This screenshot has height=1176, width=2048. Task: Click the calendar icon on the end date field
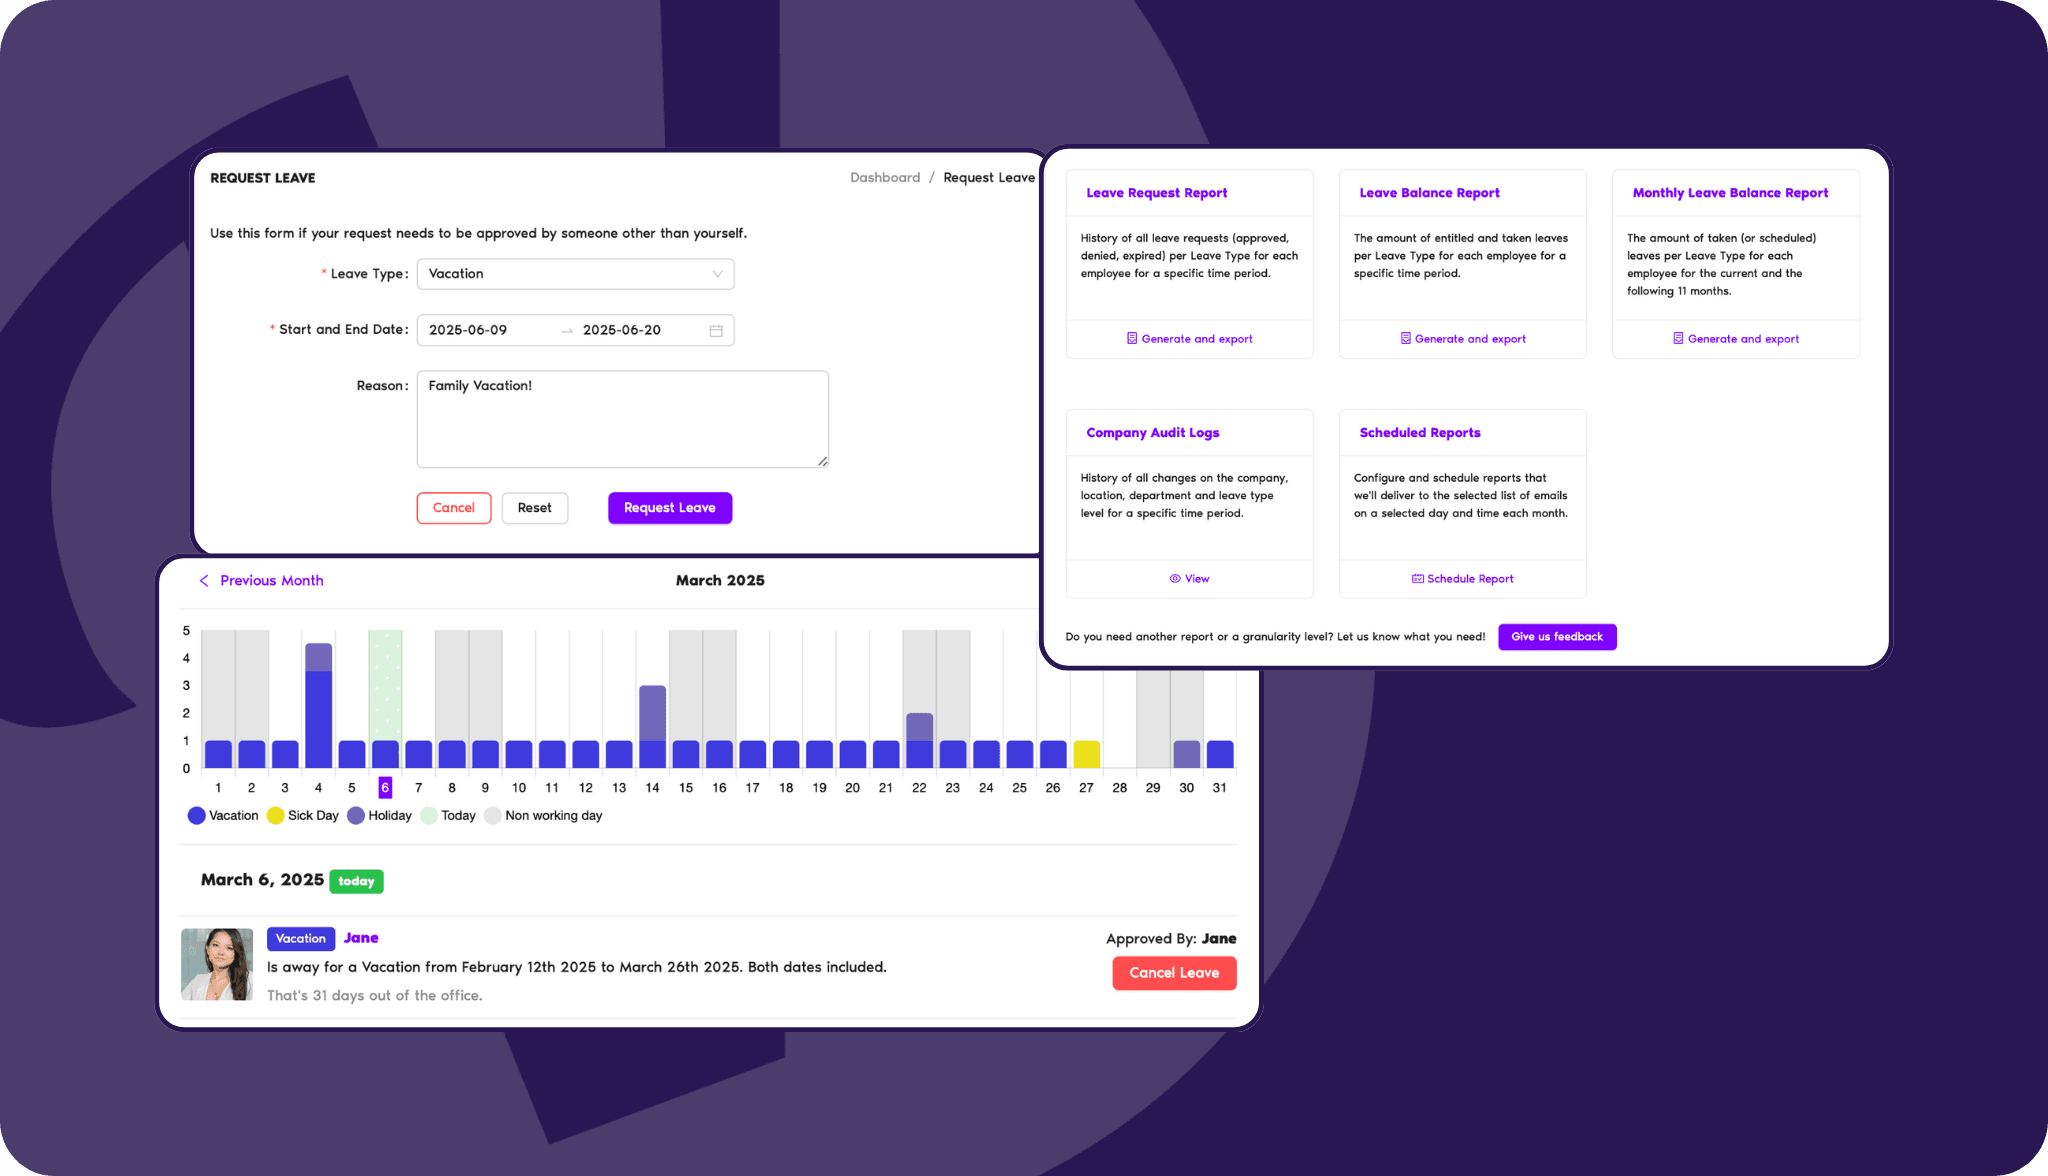pos(717,329)
